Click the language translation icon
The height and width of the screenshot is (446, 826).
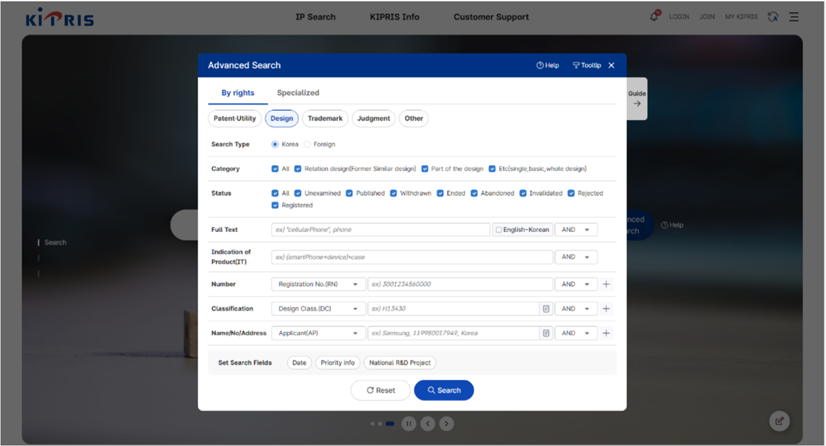(773, 17)
